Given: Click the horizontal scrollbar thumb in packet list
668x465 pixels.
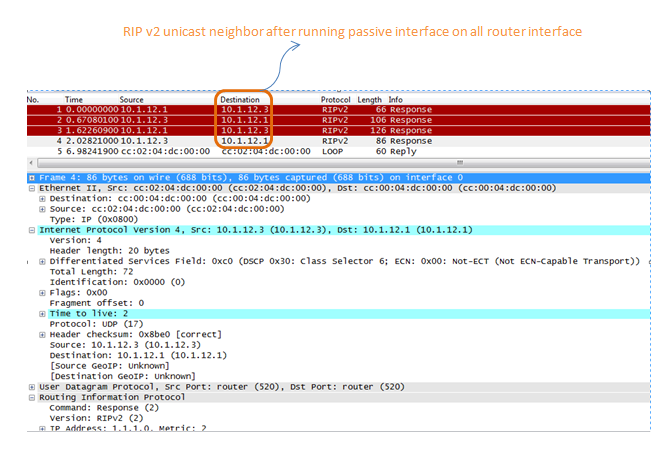Looking at the screenshot, I should point(343,163).
